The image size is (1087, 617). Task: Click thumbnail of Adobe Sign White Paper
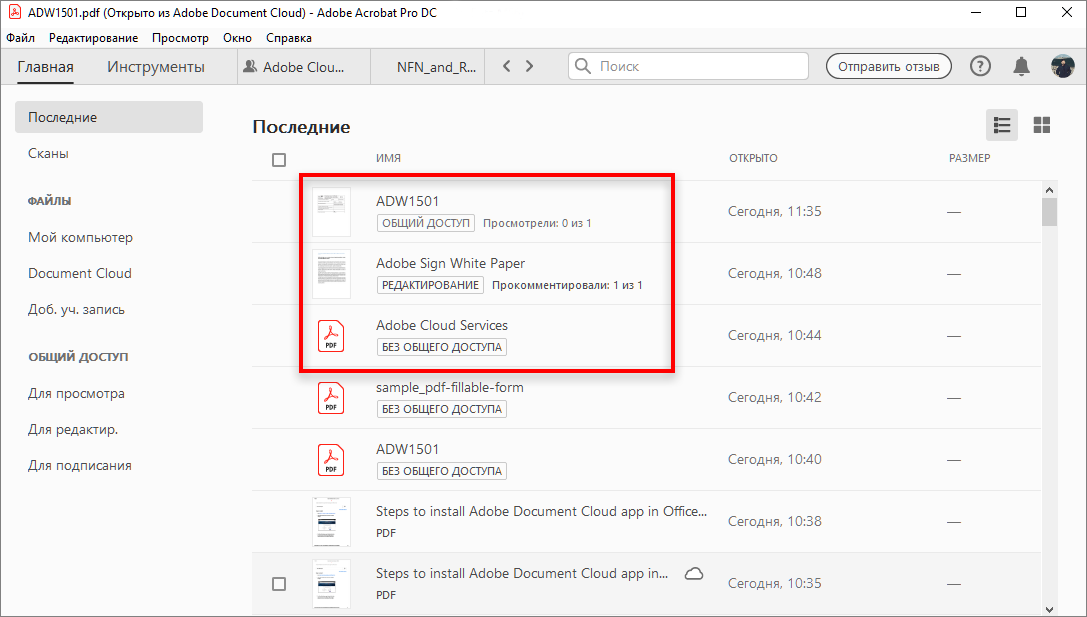[x=331, y=274]
